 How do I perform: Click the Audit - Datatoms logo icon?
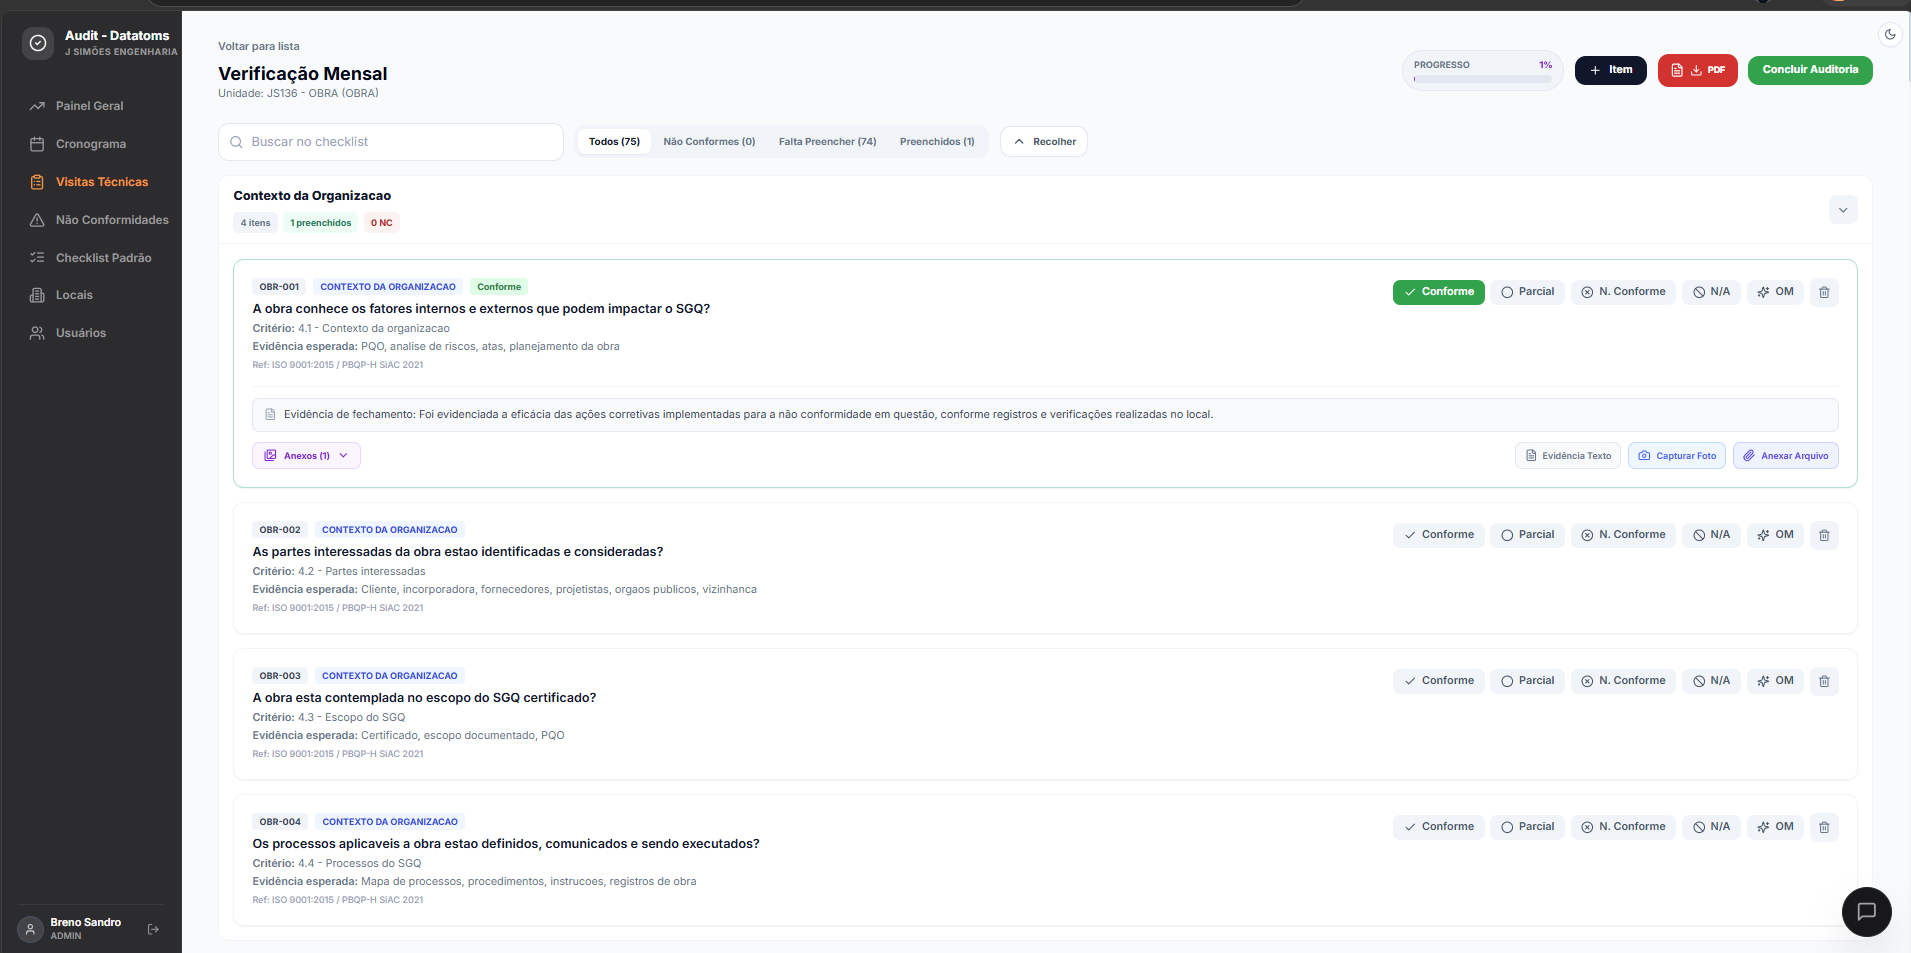(38, 43)
